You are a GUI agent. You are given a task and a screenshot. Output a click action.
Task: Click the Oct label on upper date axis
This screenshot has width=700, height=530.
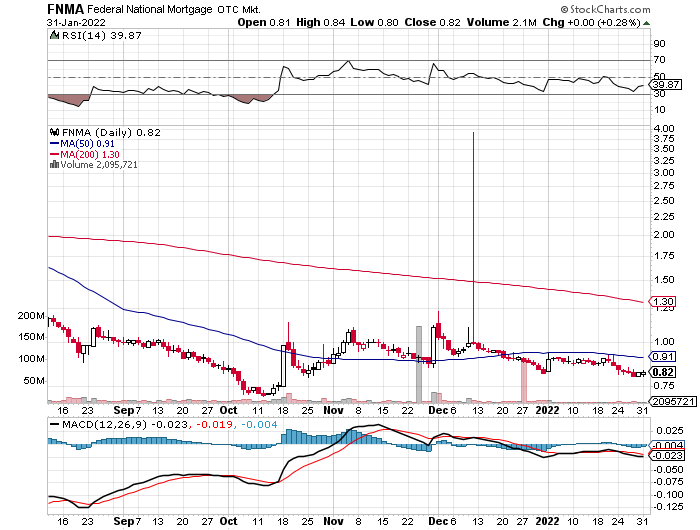[229, 410]
